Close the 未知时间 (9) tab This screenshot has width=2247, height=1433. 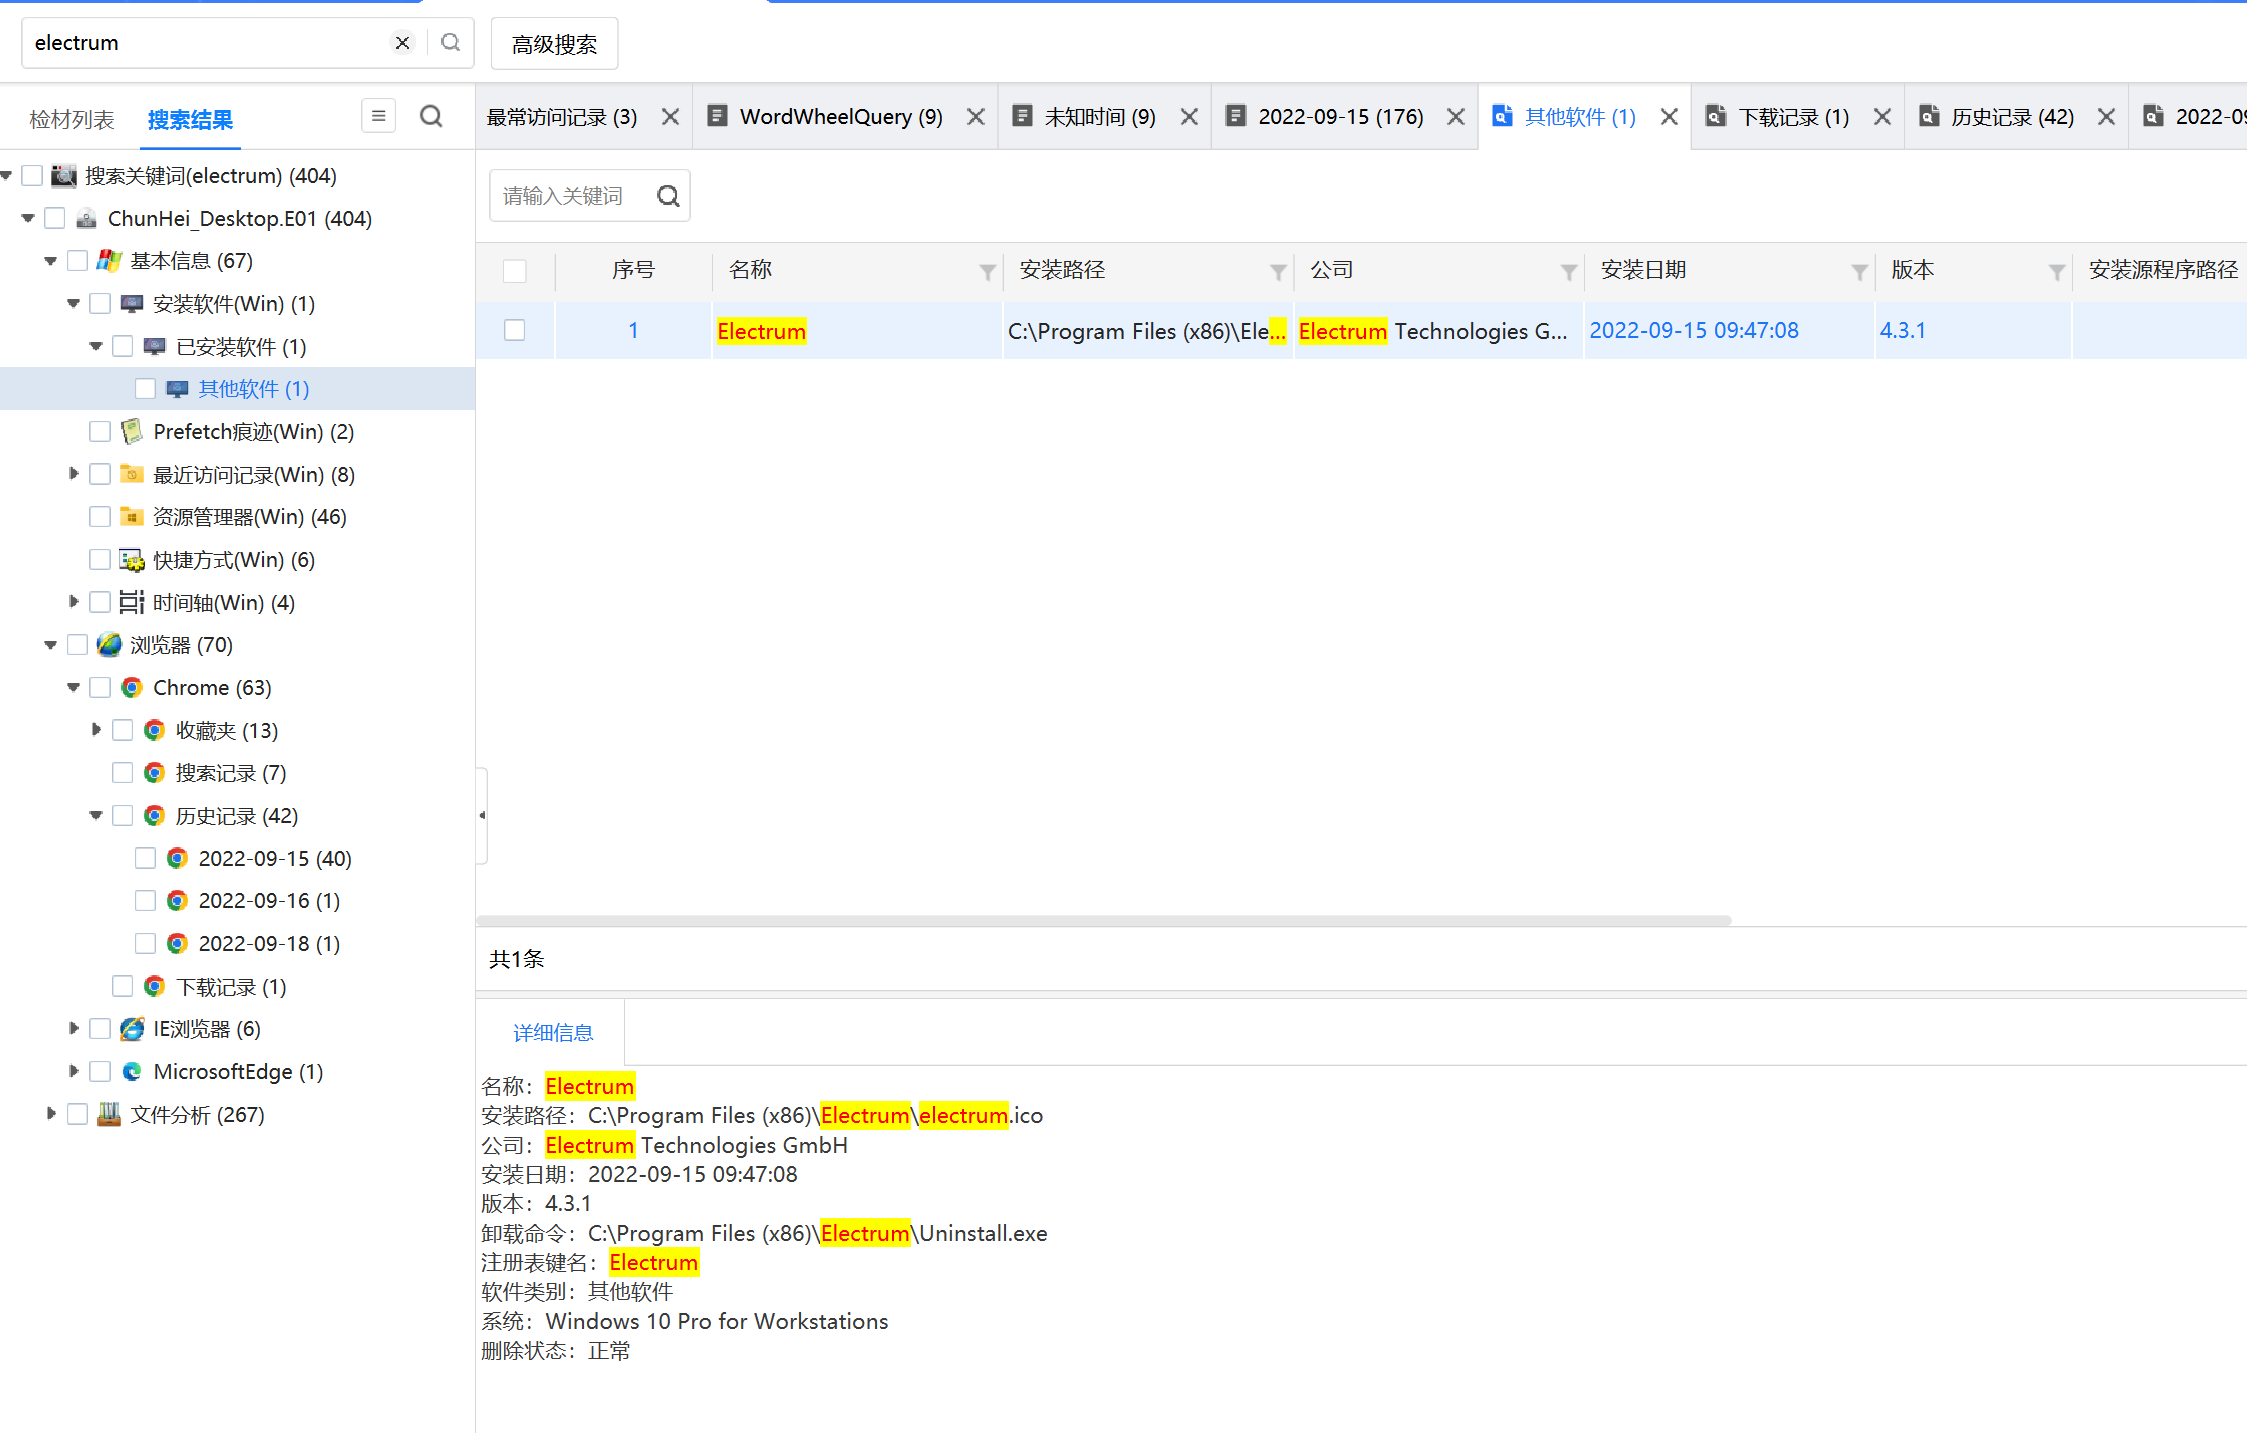[x=1189, y=117]
